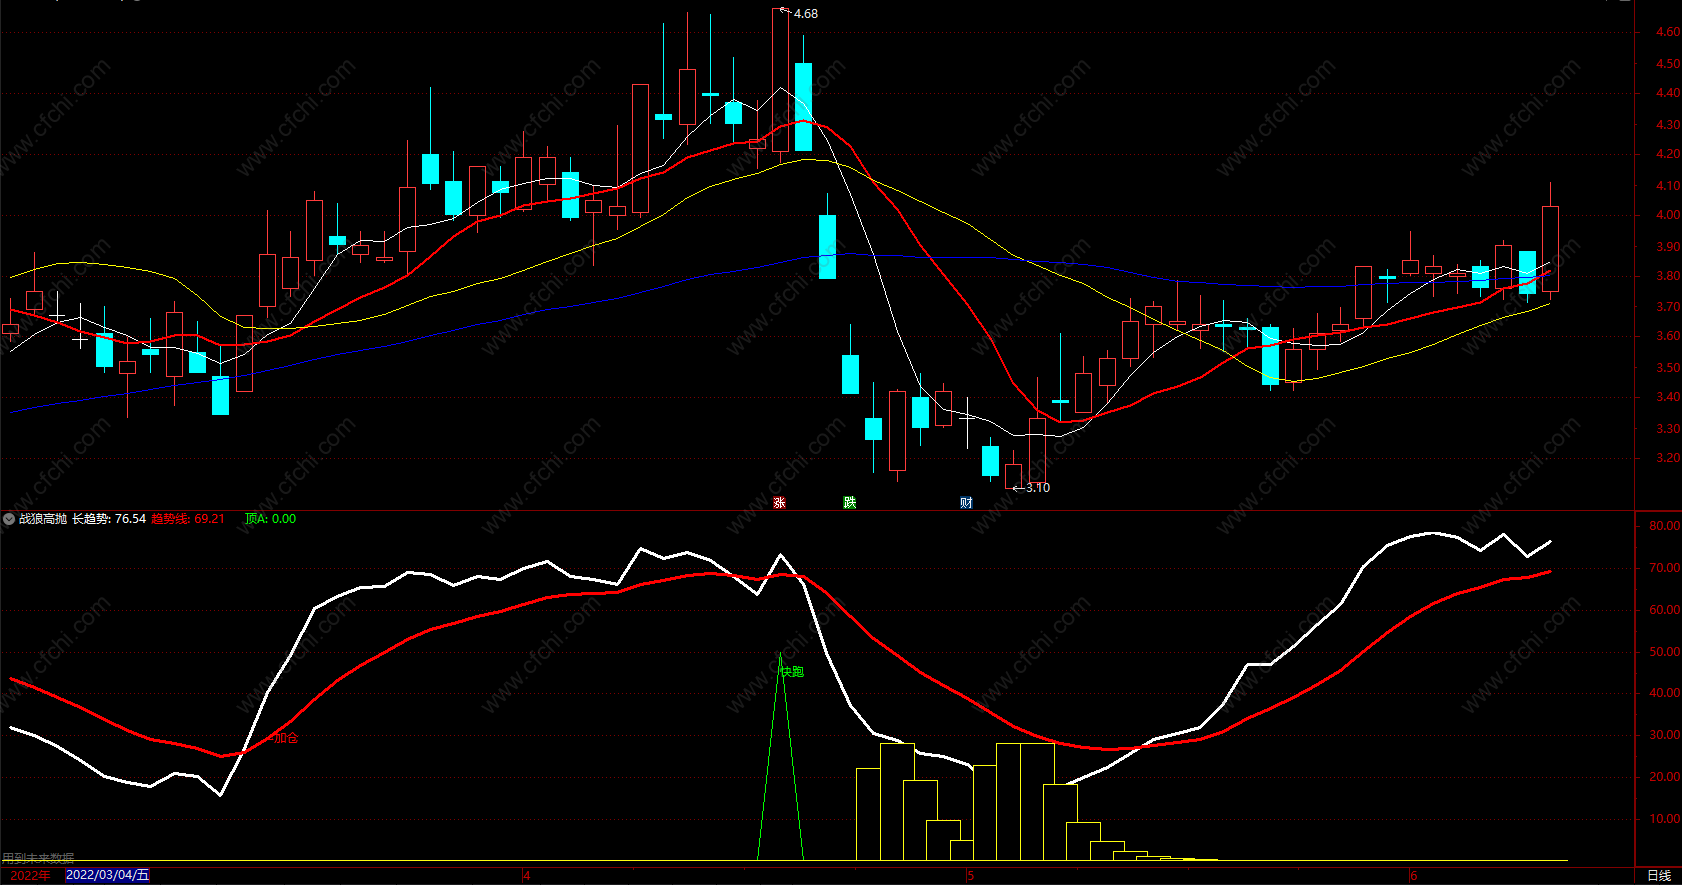
Task: Click the 顶A: 0.00 readout
Action: coord(270,519)
